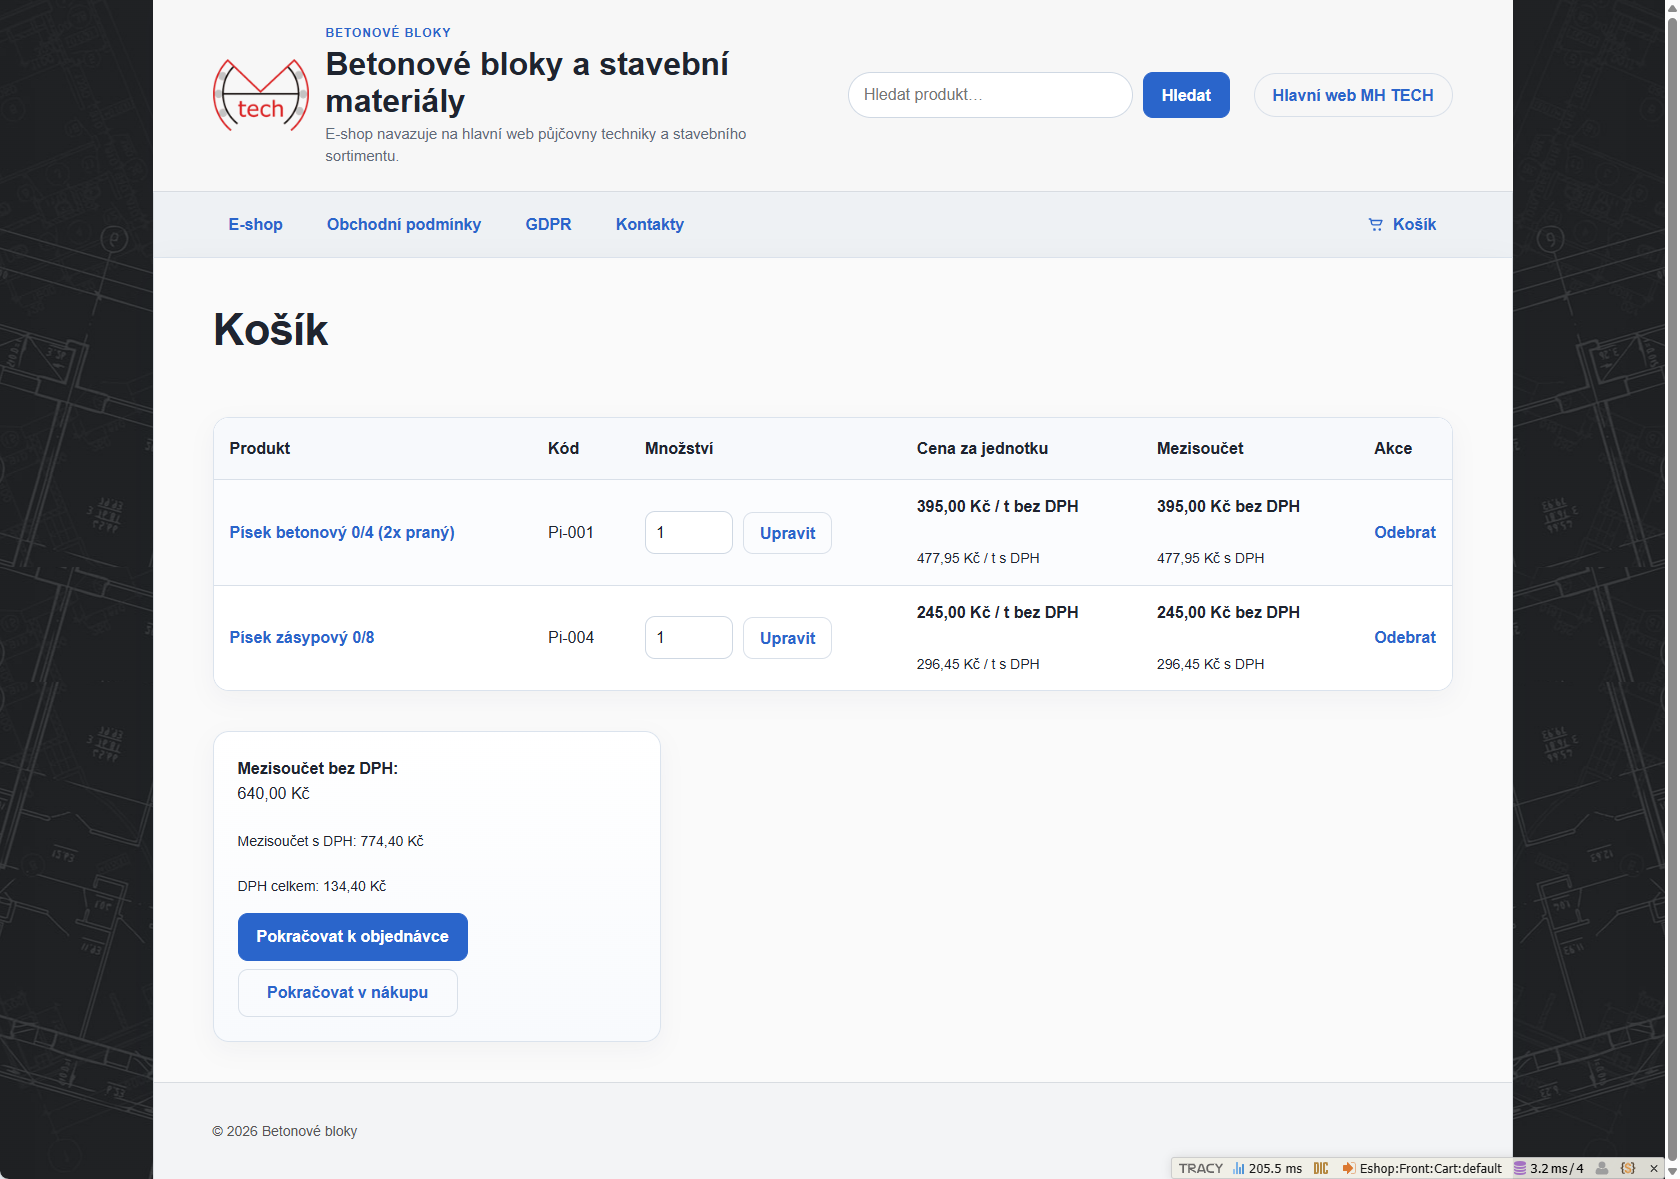
Task: Click the Hledat search button
Action: 1186,95
